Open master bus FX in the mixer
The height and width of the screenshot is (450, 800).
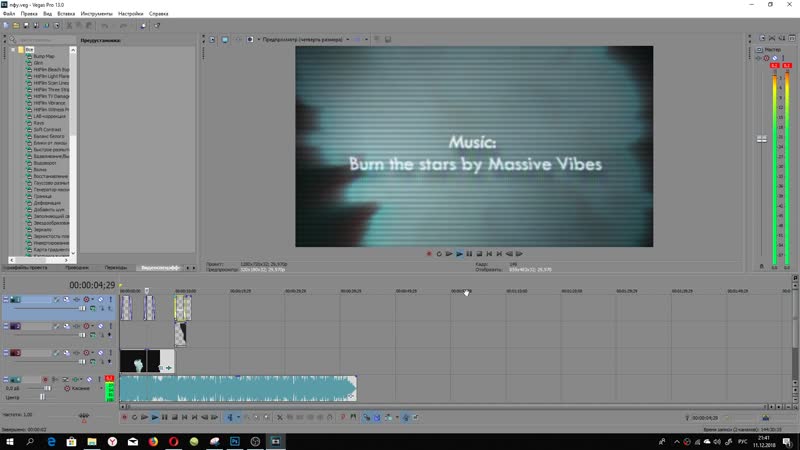pyautogui.click(x=759, y=58)
